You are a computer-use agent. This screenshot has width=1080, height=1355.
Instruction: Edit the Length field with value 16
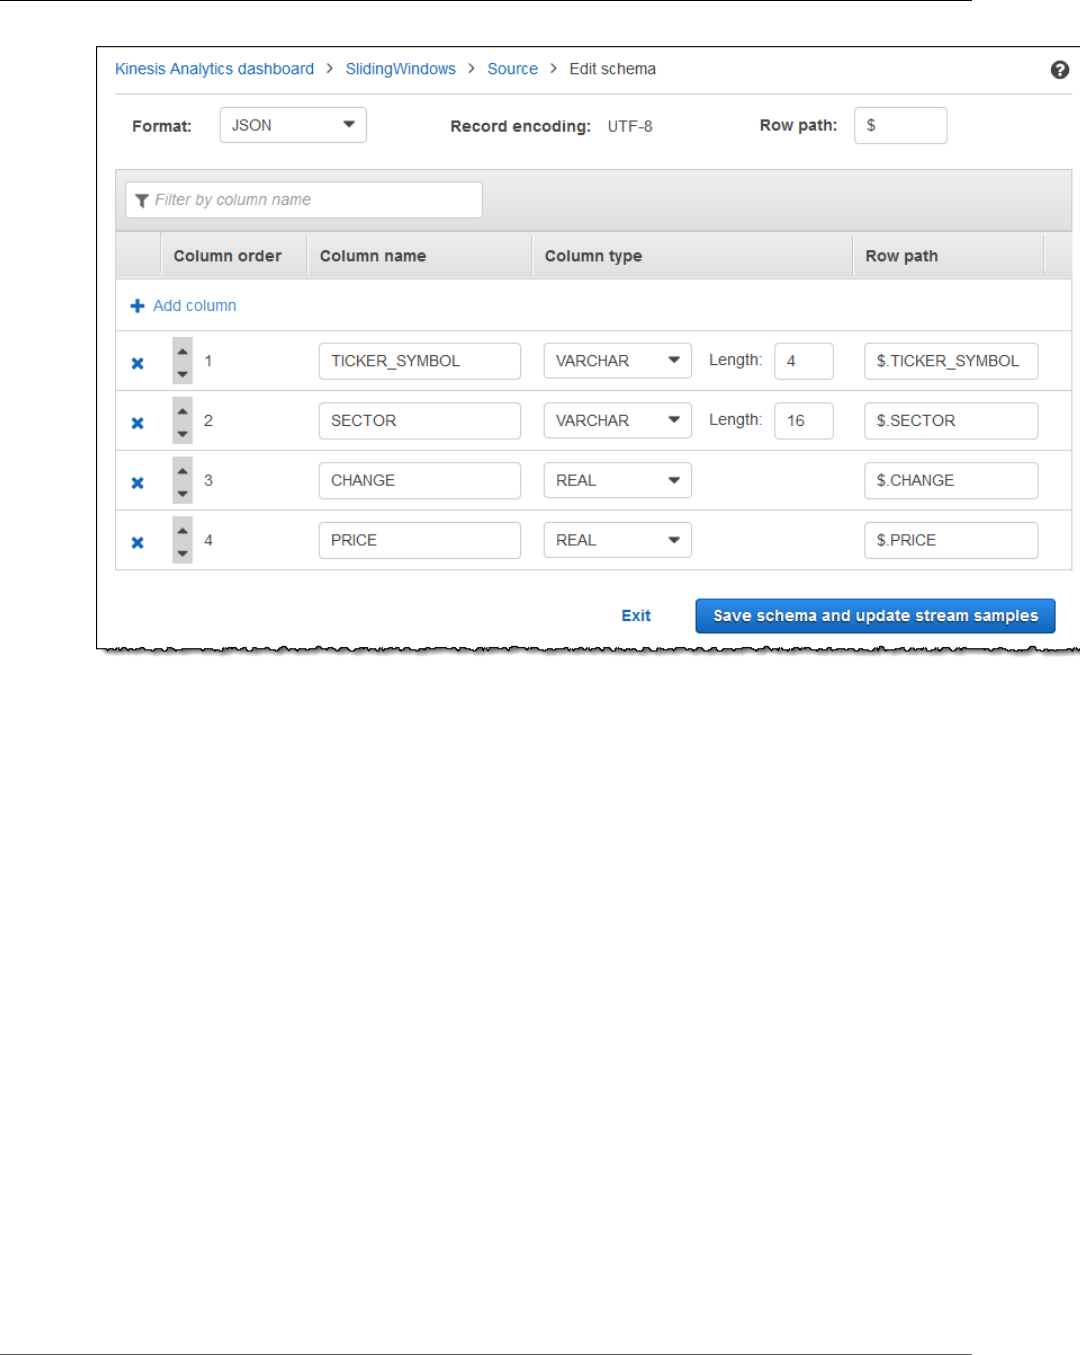(x=804, y=421)
